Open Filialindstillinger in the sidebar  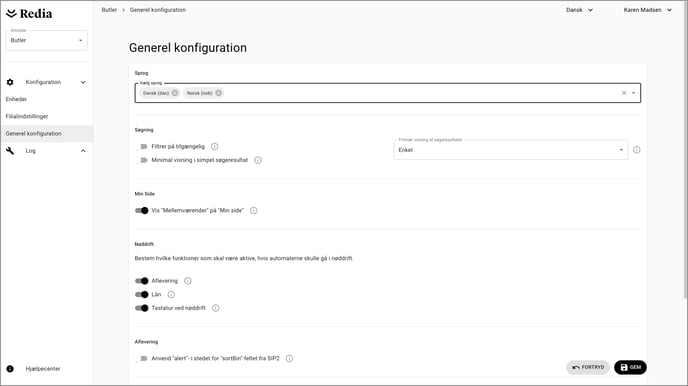point(27,116)
